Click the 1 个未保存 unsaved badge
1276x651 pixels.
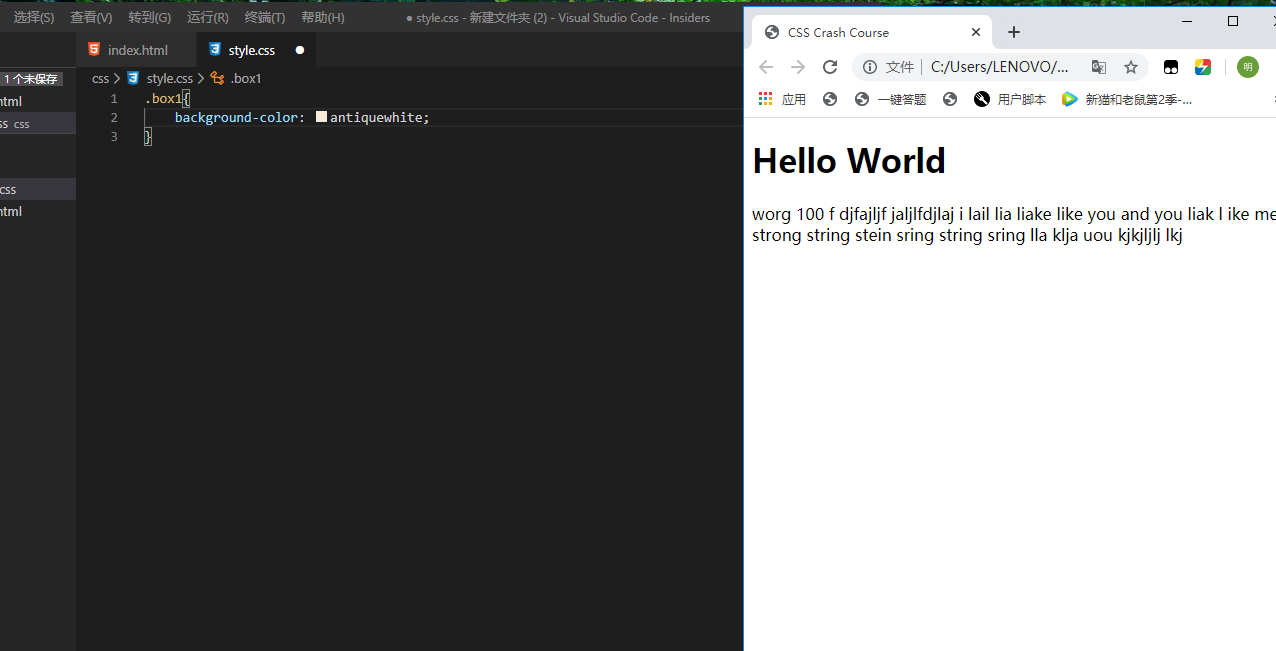pyautogui.click(x=31, y=79)
